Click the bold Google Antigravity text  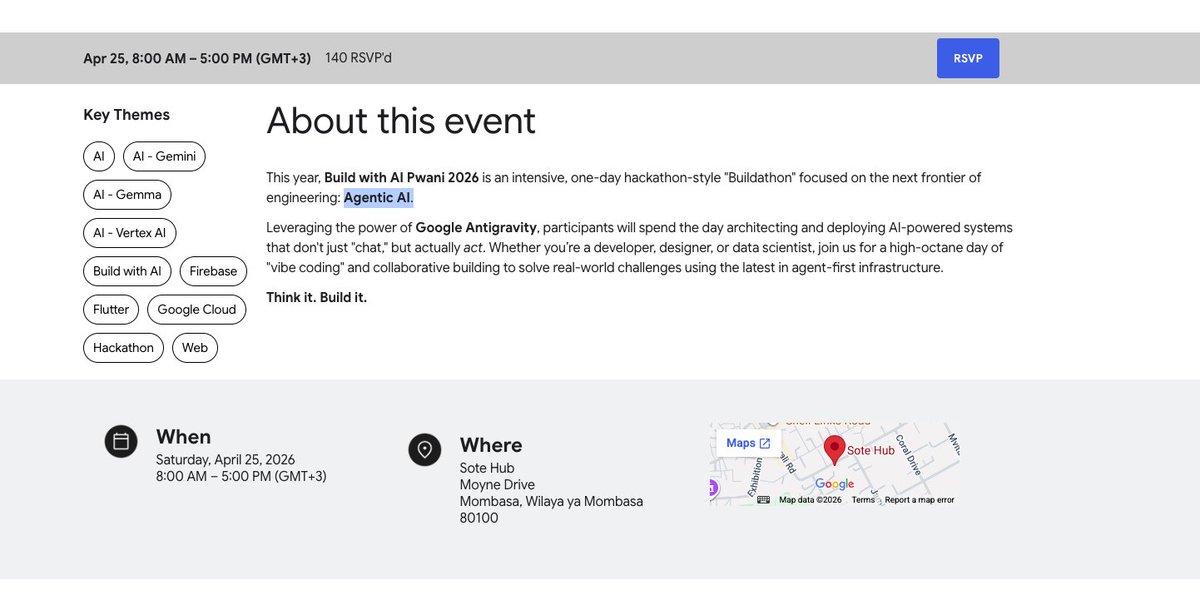[476, 228]
